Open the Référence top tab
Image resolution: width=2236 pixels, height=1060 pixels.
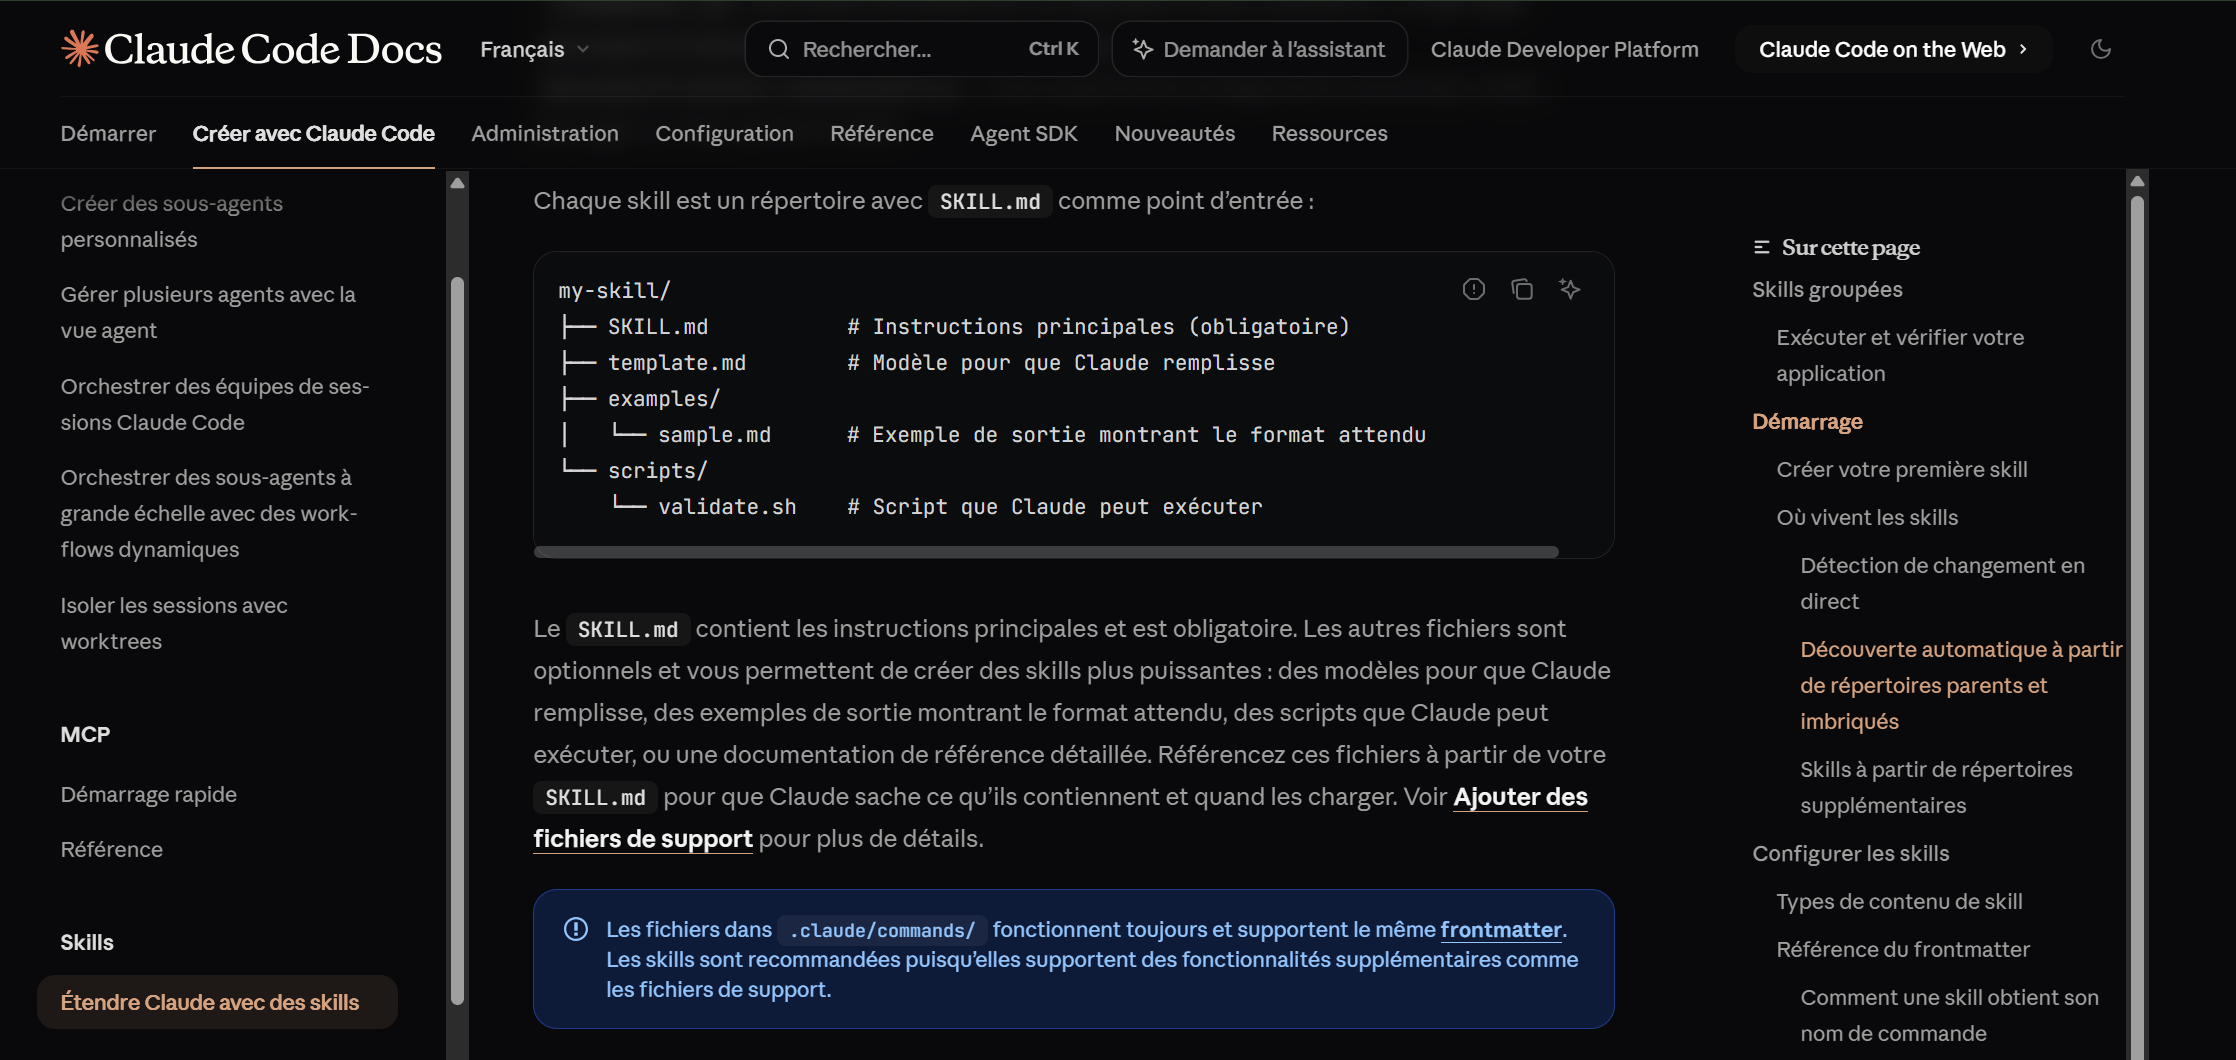point(882,133)
